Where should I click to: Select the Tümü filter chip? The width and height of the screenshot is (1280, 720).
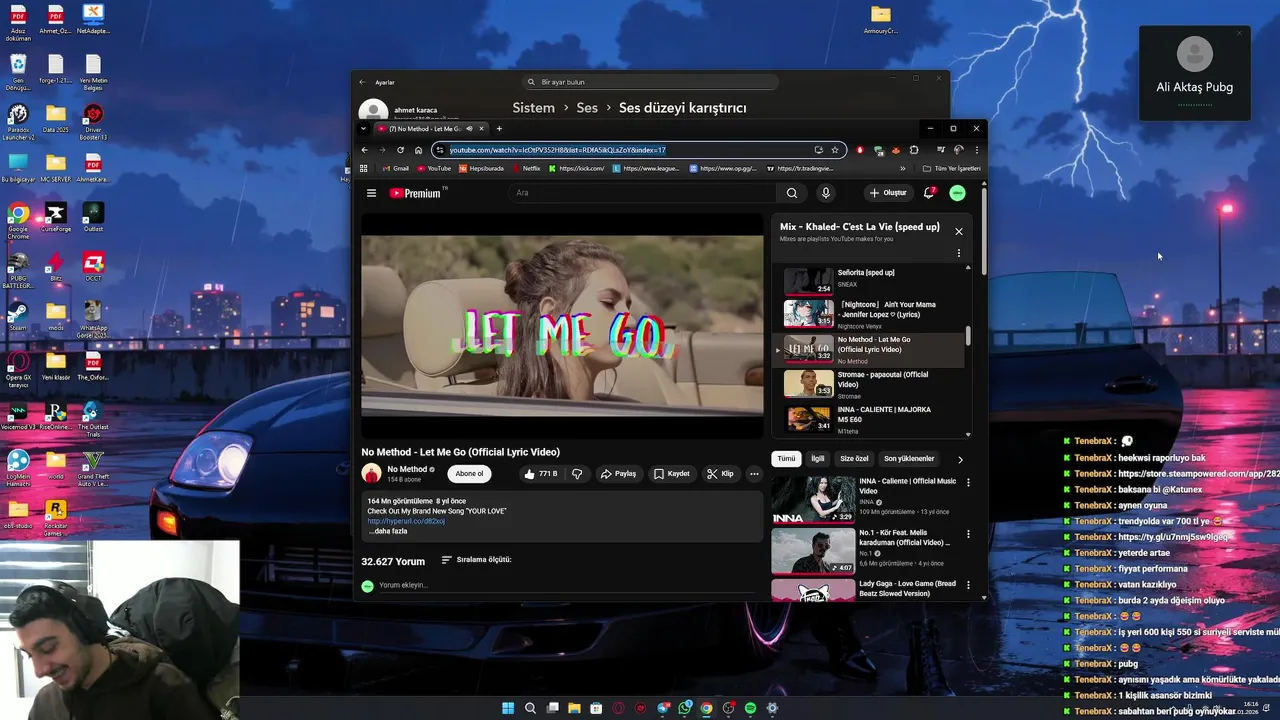point(787,459)
